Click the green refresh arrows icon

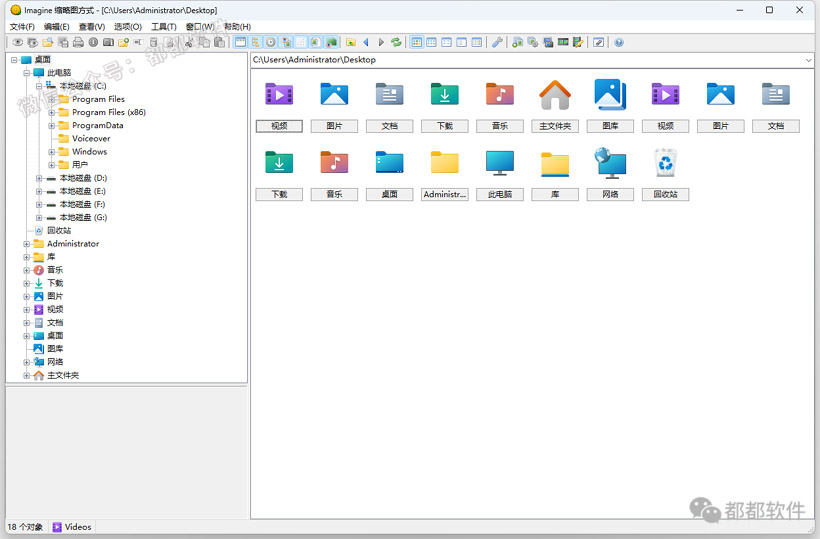click(x=396, y=42)
